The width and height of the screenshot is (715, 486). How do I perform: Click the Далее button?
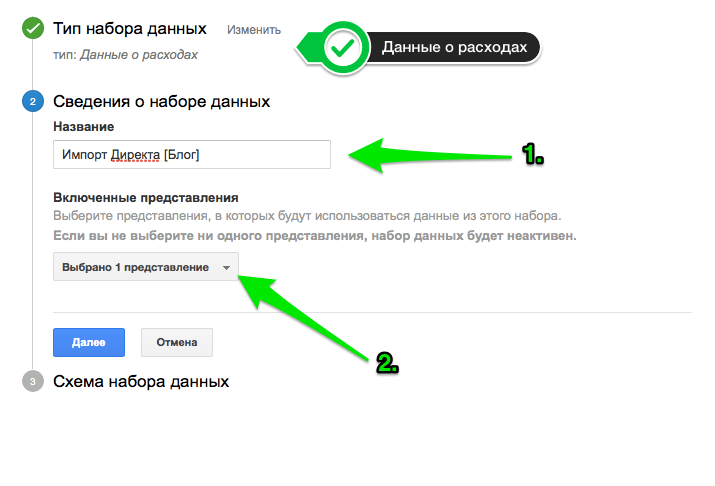pos(89,342)
